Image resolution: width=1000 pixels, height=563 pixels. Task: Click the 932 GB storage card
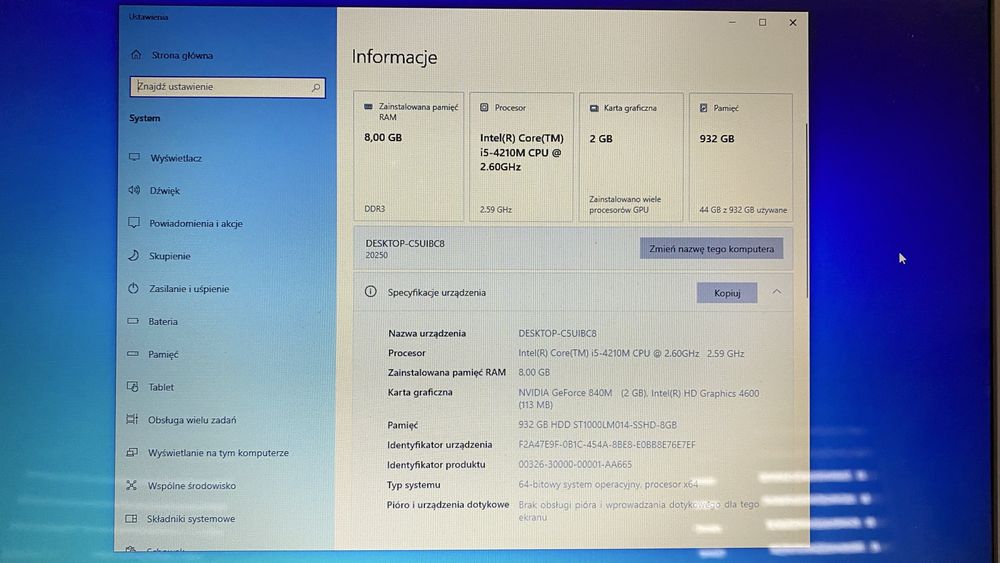tap(741, 158)
